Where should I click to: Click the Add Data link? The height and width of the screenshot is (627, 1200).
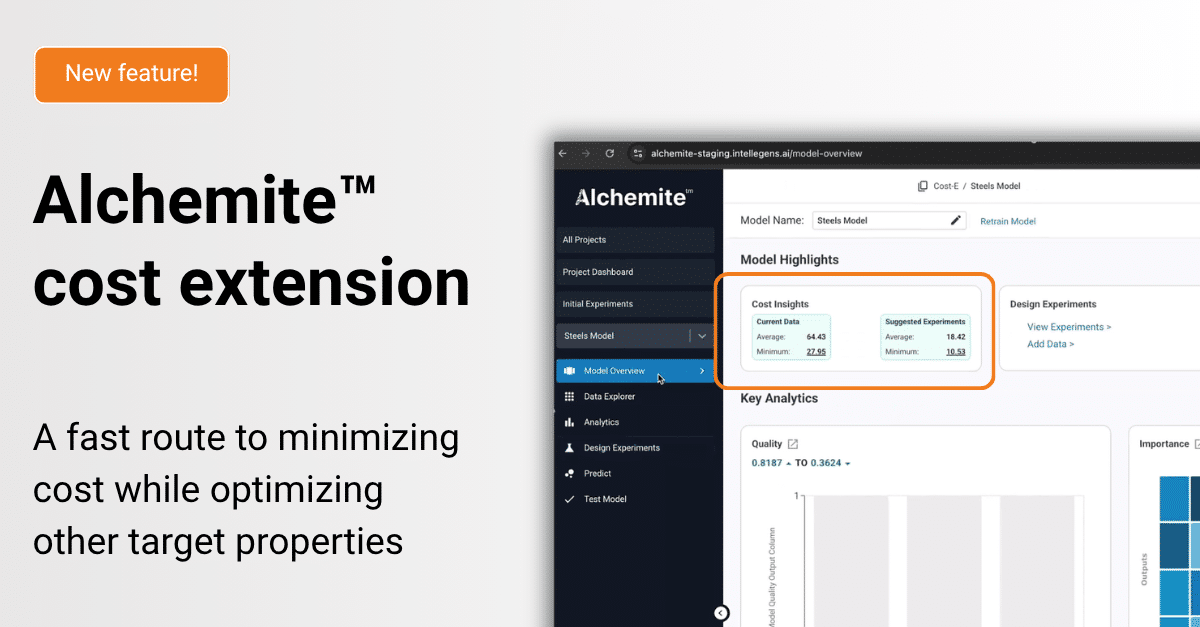(x=1050, y=344)
